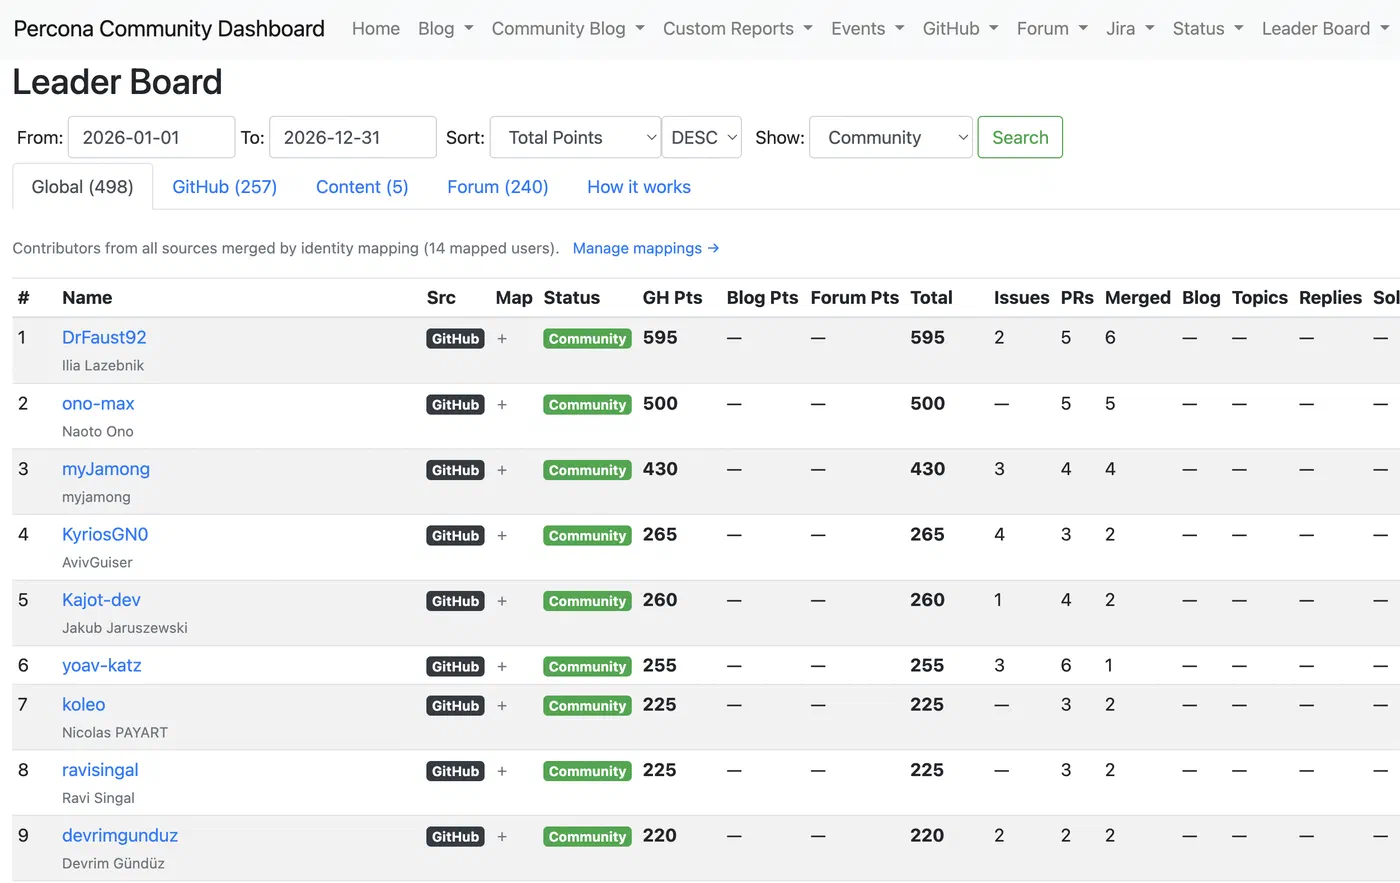Expand the Blog menu in navbar
The image size is (1400, 883).
(445, 29)
